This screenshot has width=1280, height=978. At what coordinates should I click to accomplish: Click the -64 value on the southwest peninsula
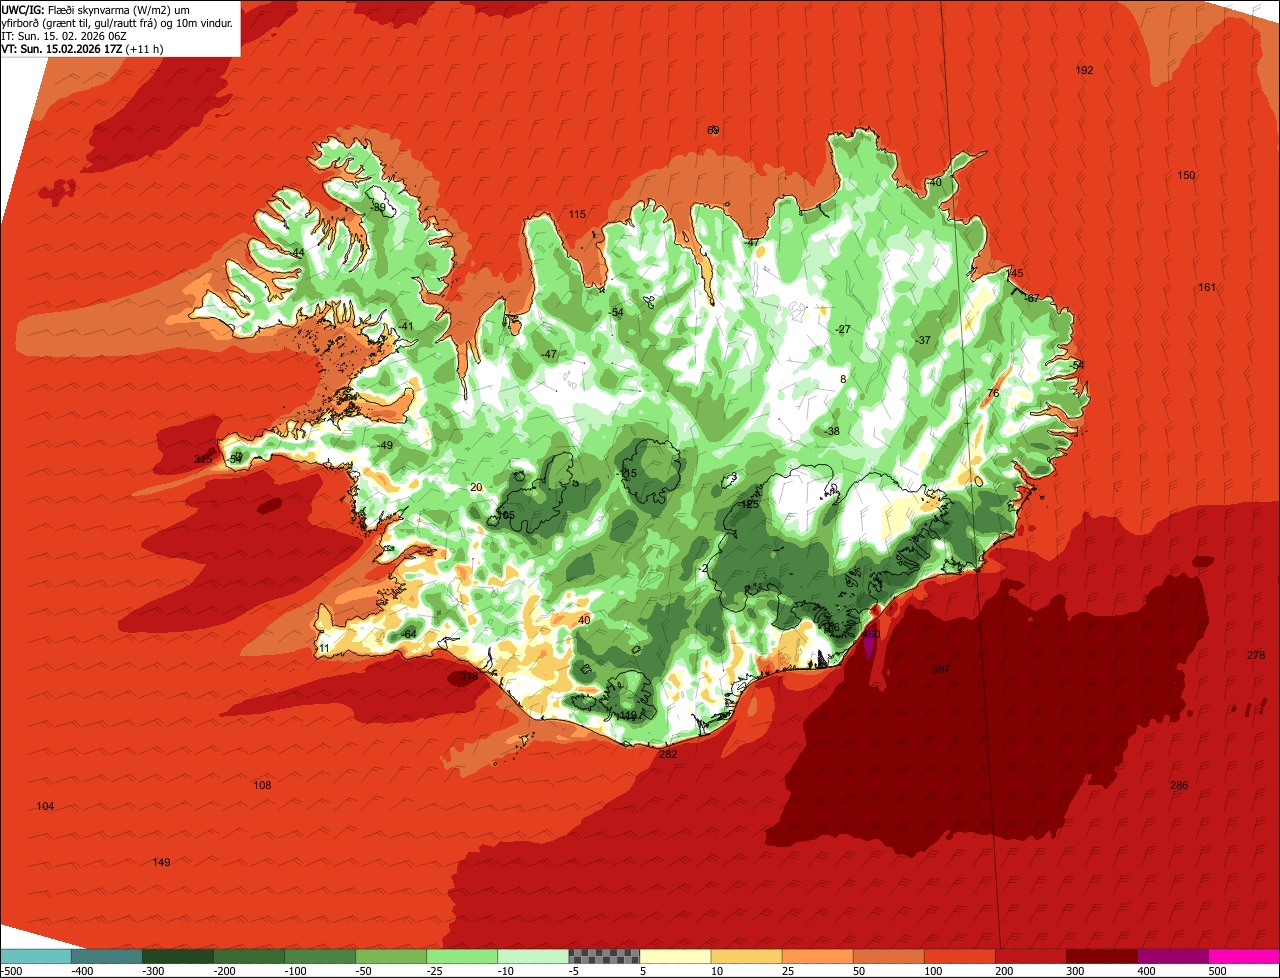coord(408,634)
